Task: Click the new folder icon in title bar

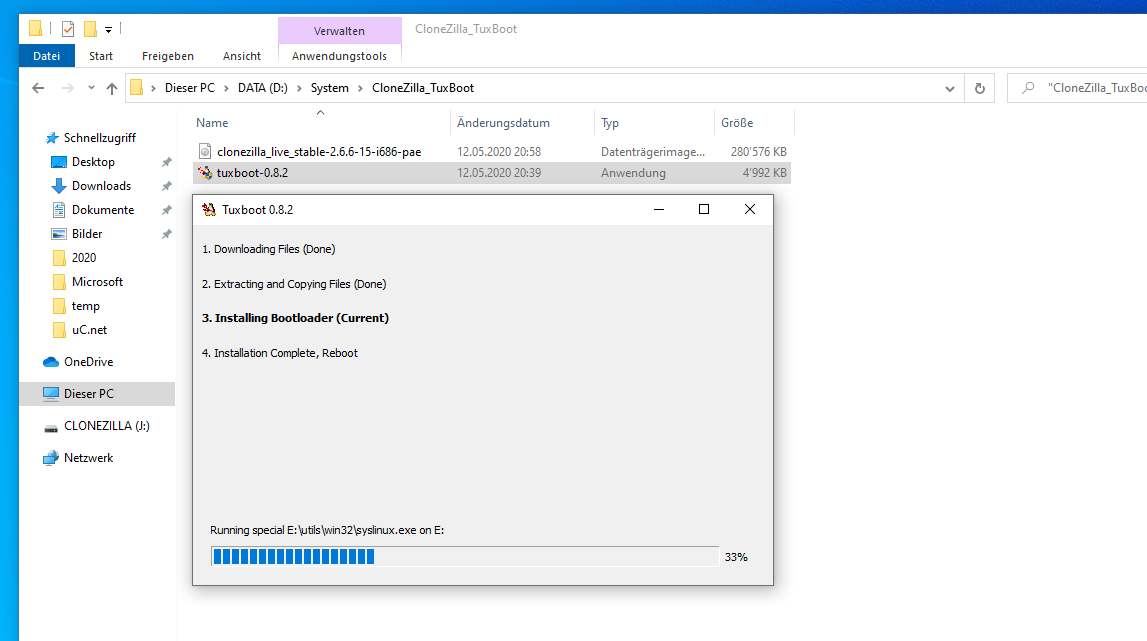Action: [90, 29]
